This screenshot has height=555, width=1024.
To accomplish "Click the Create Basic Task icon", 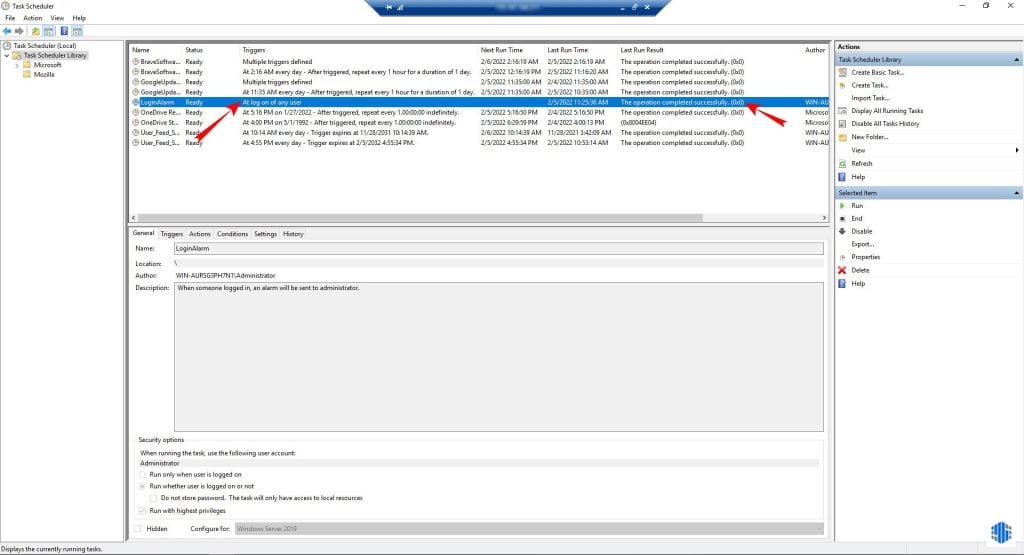I will click(842, 72).
